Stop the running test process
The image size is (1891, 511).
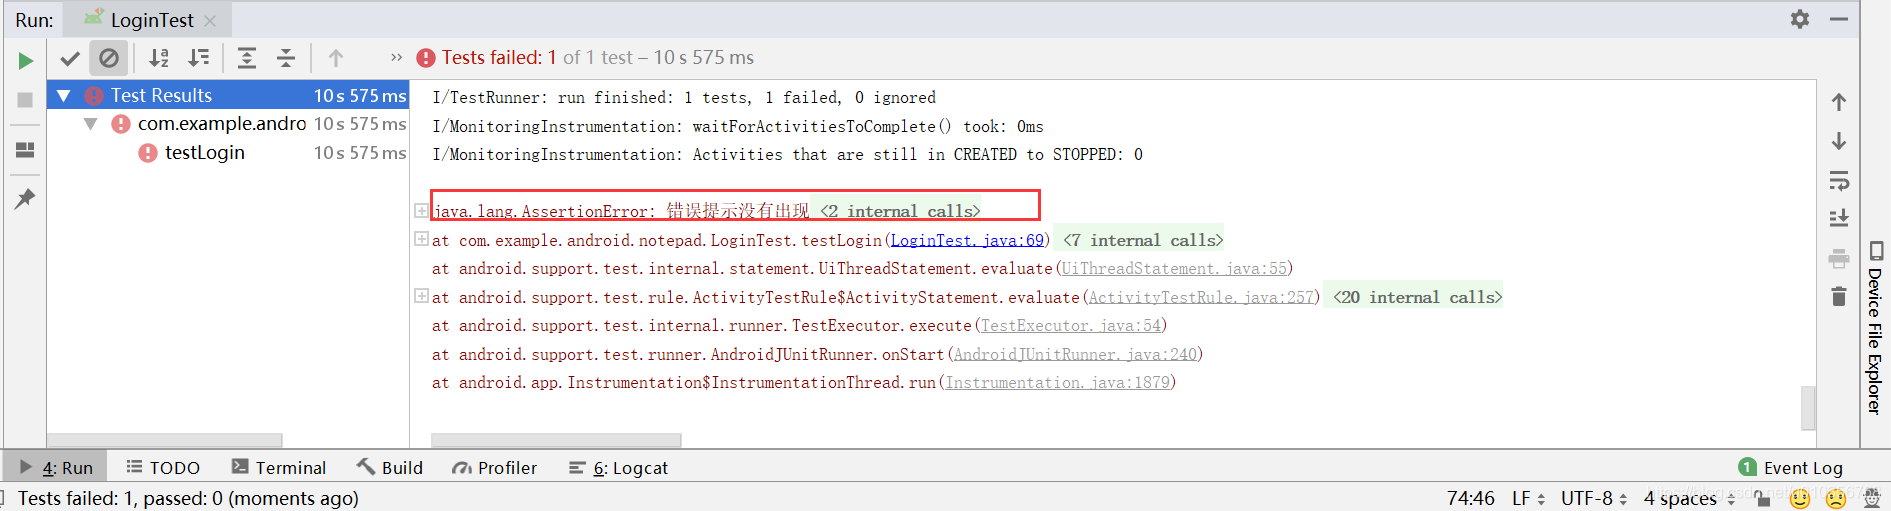coord(25,100)
